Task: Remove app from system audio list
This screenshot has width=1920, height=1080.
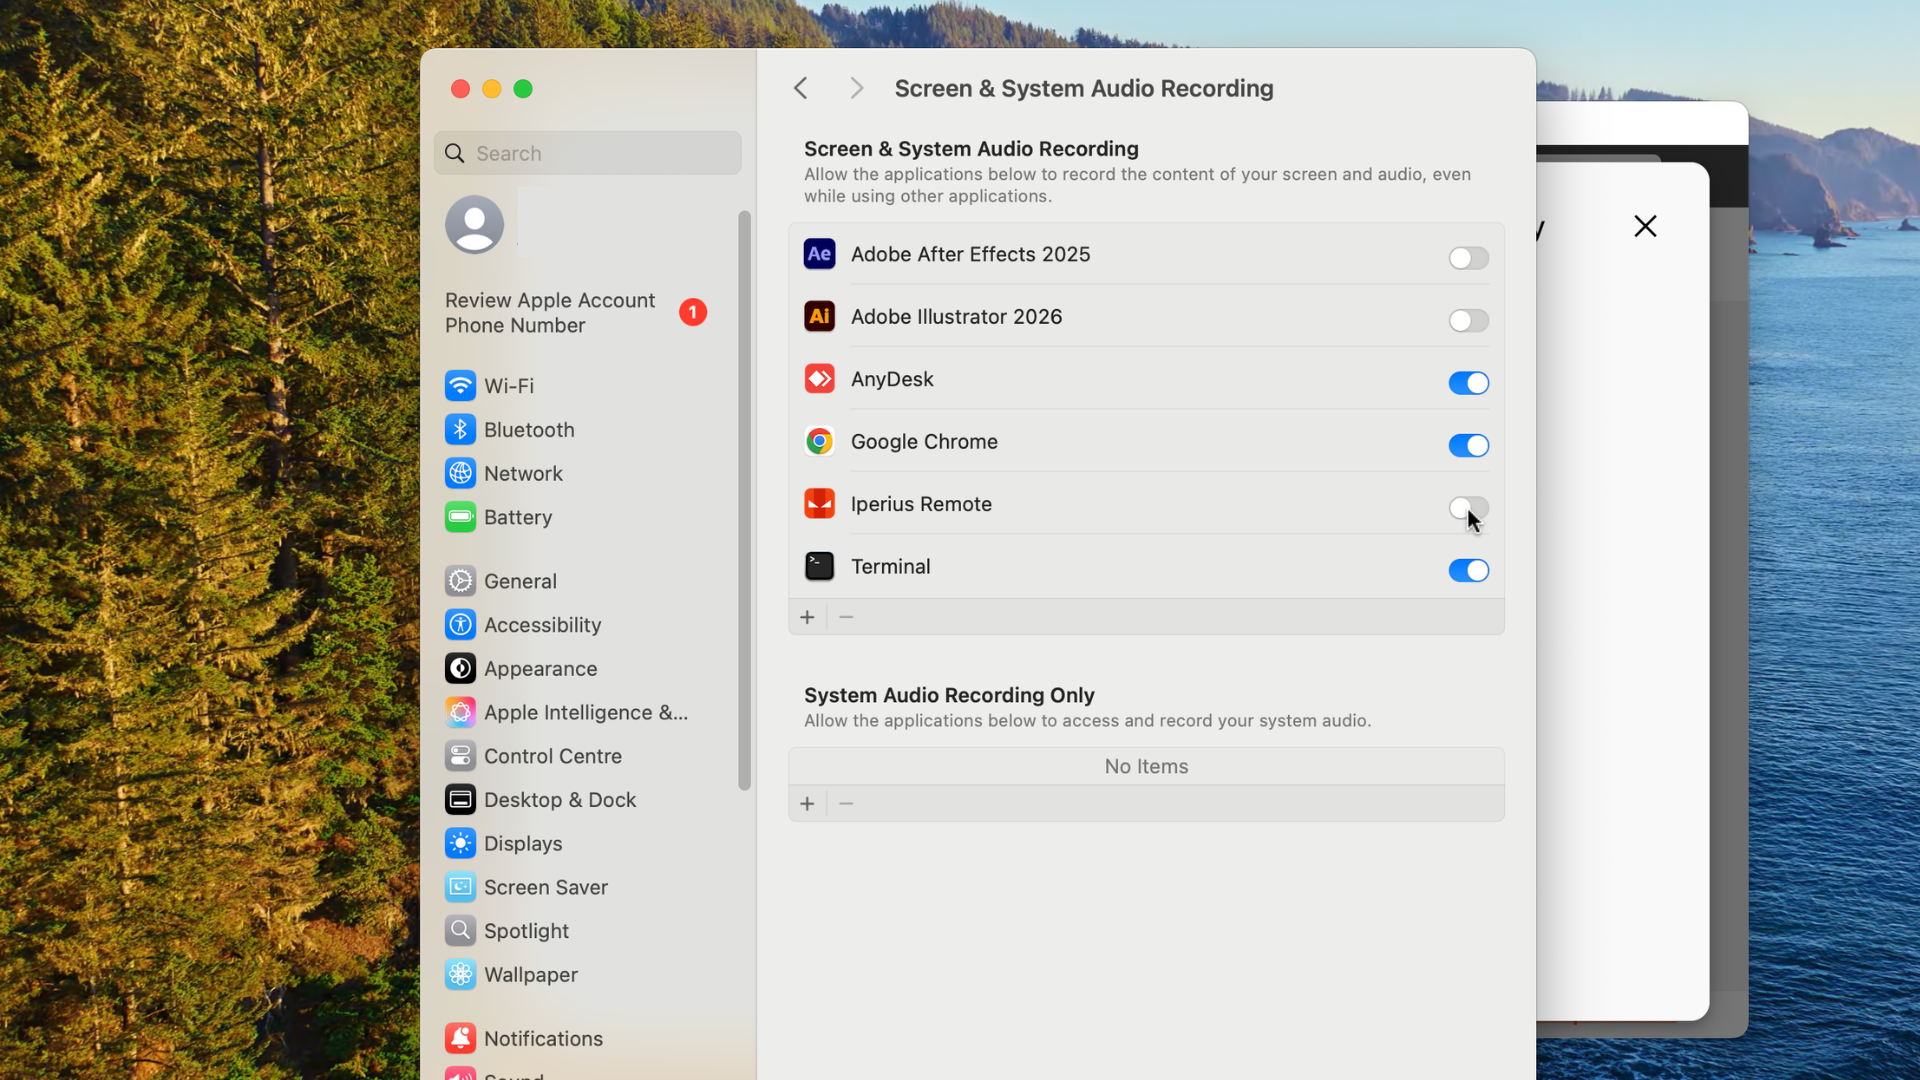Action: [x=846, y=804]
